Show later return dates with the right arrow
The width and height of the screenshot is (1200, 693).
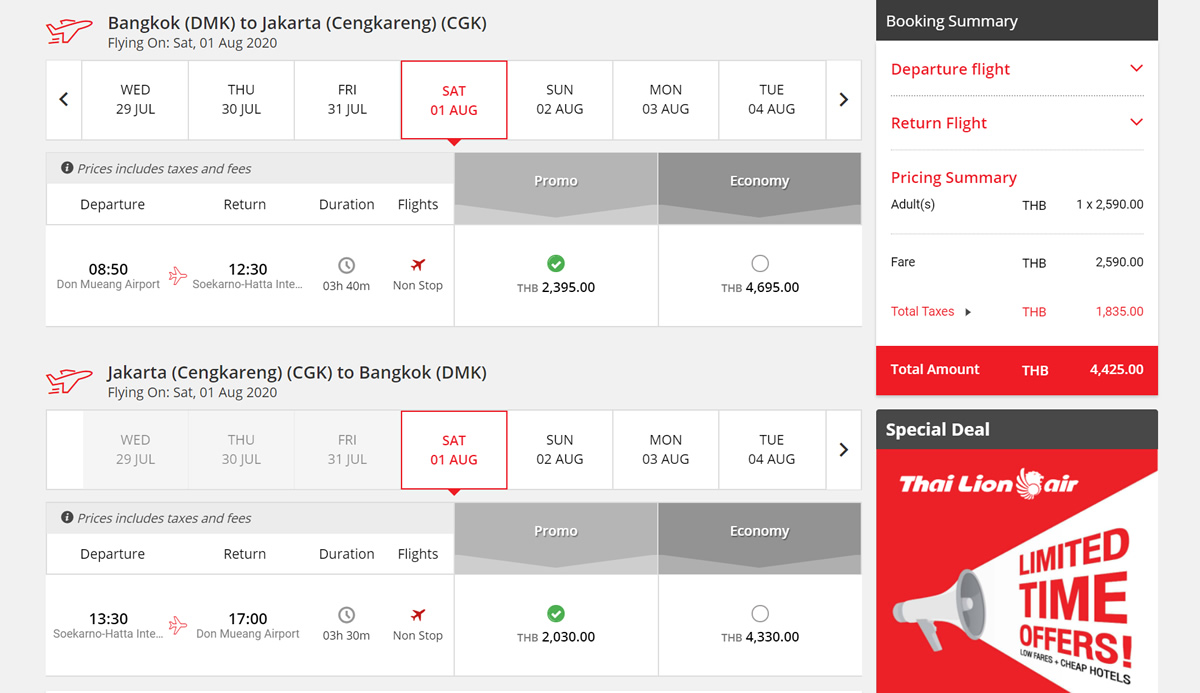(843, 450)
